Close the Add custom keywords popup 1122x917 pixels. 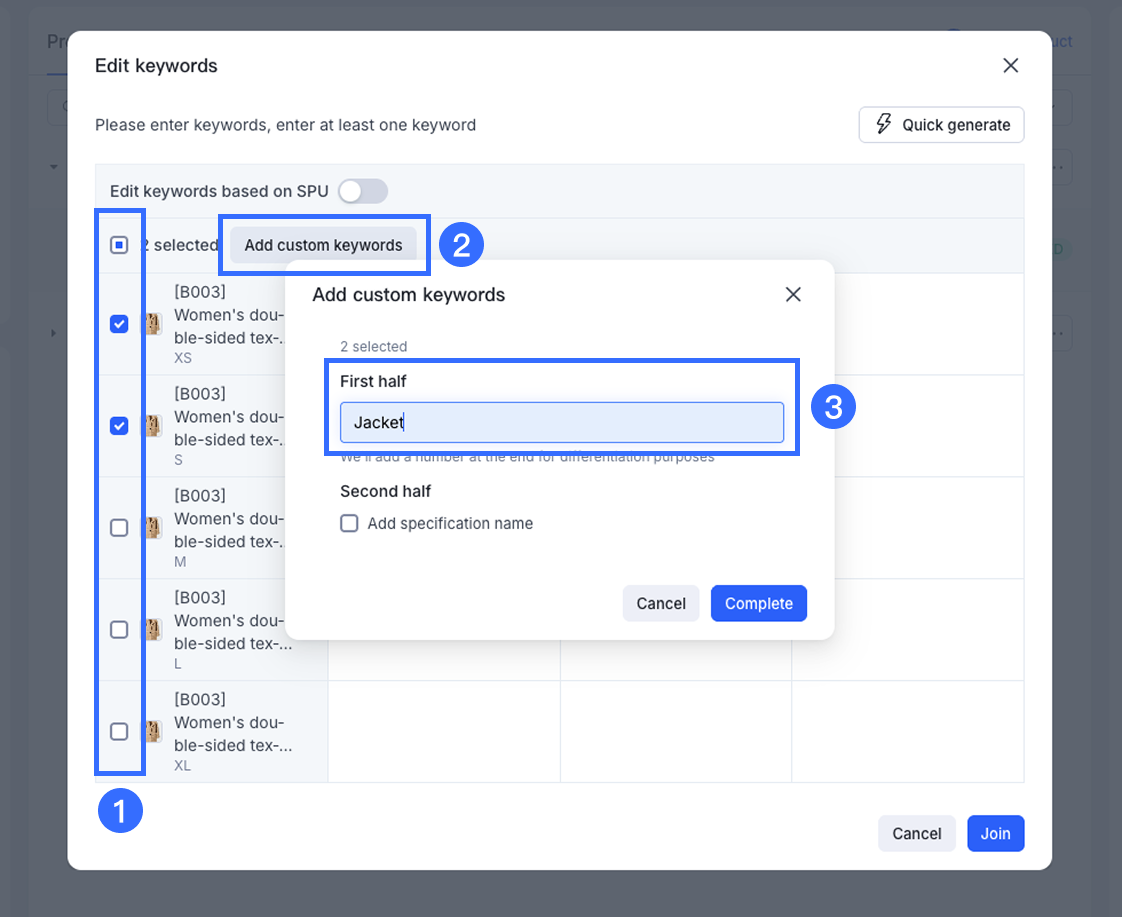[793, 294]
